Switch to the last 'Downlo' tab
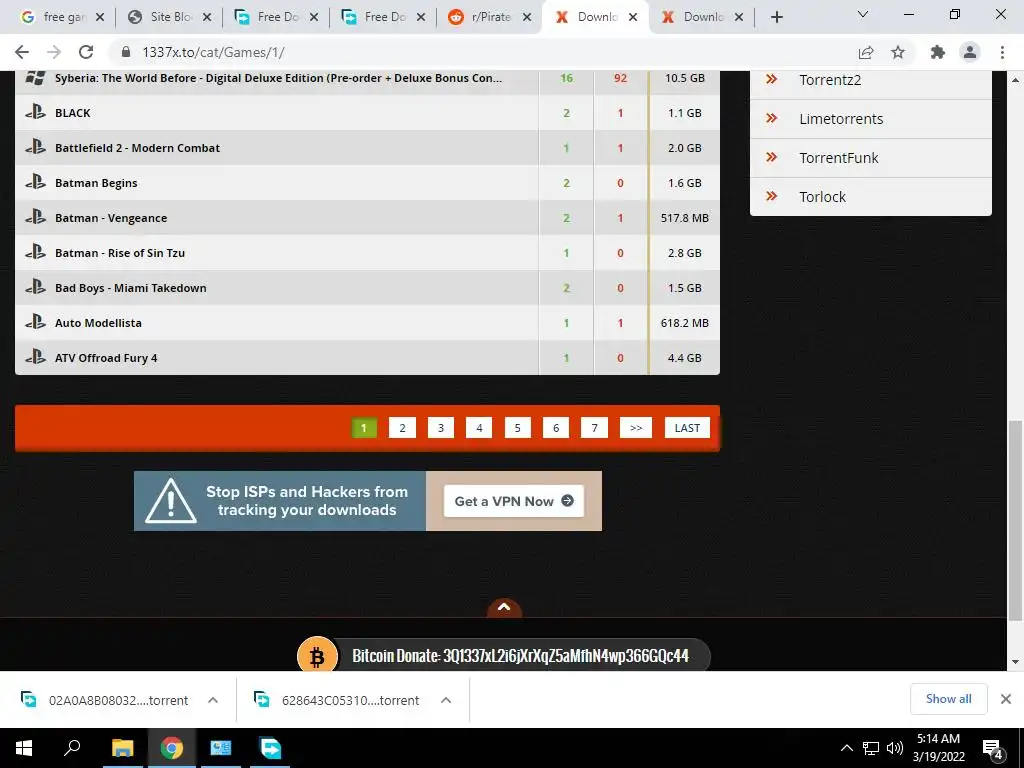The image size is (1024, 768). (696, 17)
